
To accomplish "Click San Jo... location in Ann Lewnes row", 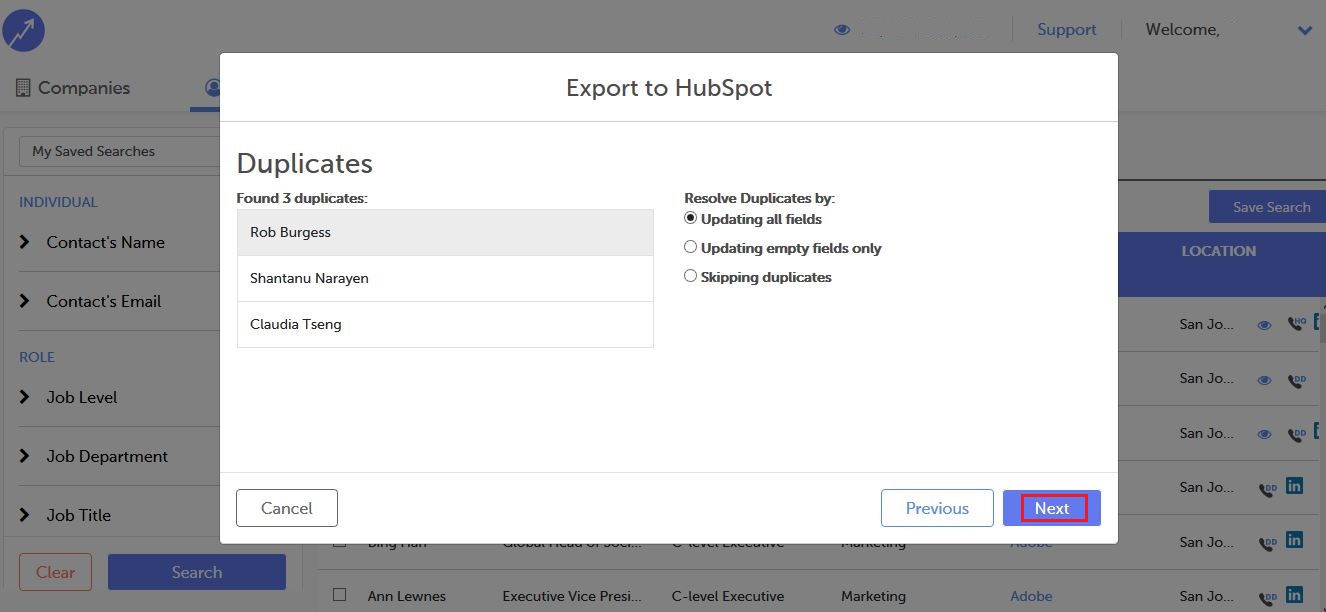I will click(1206, 596).
